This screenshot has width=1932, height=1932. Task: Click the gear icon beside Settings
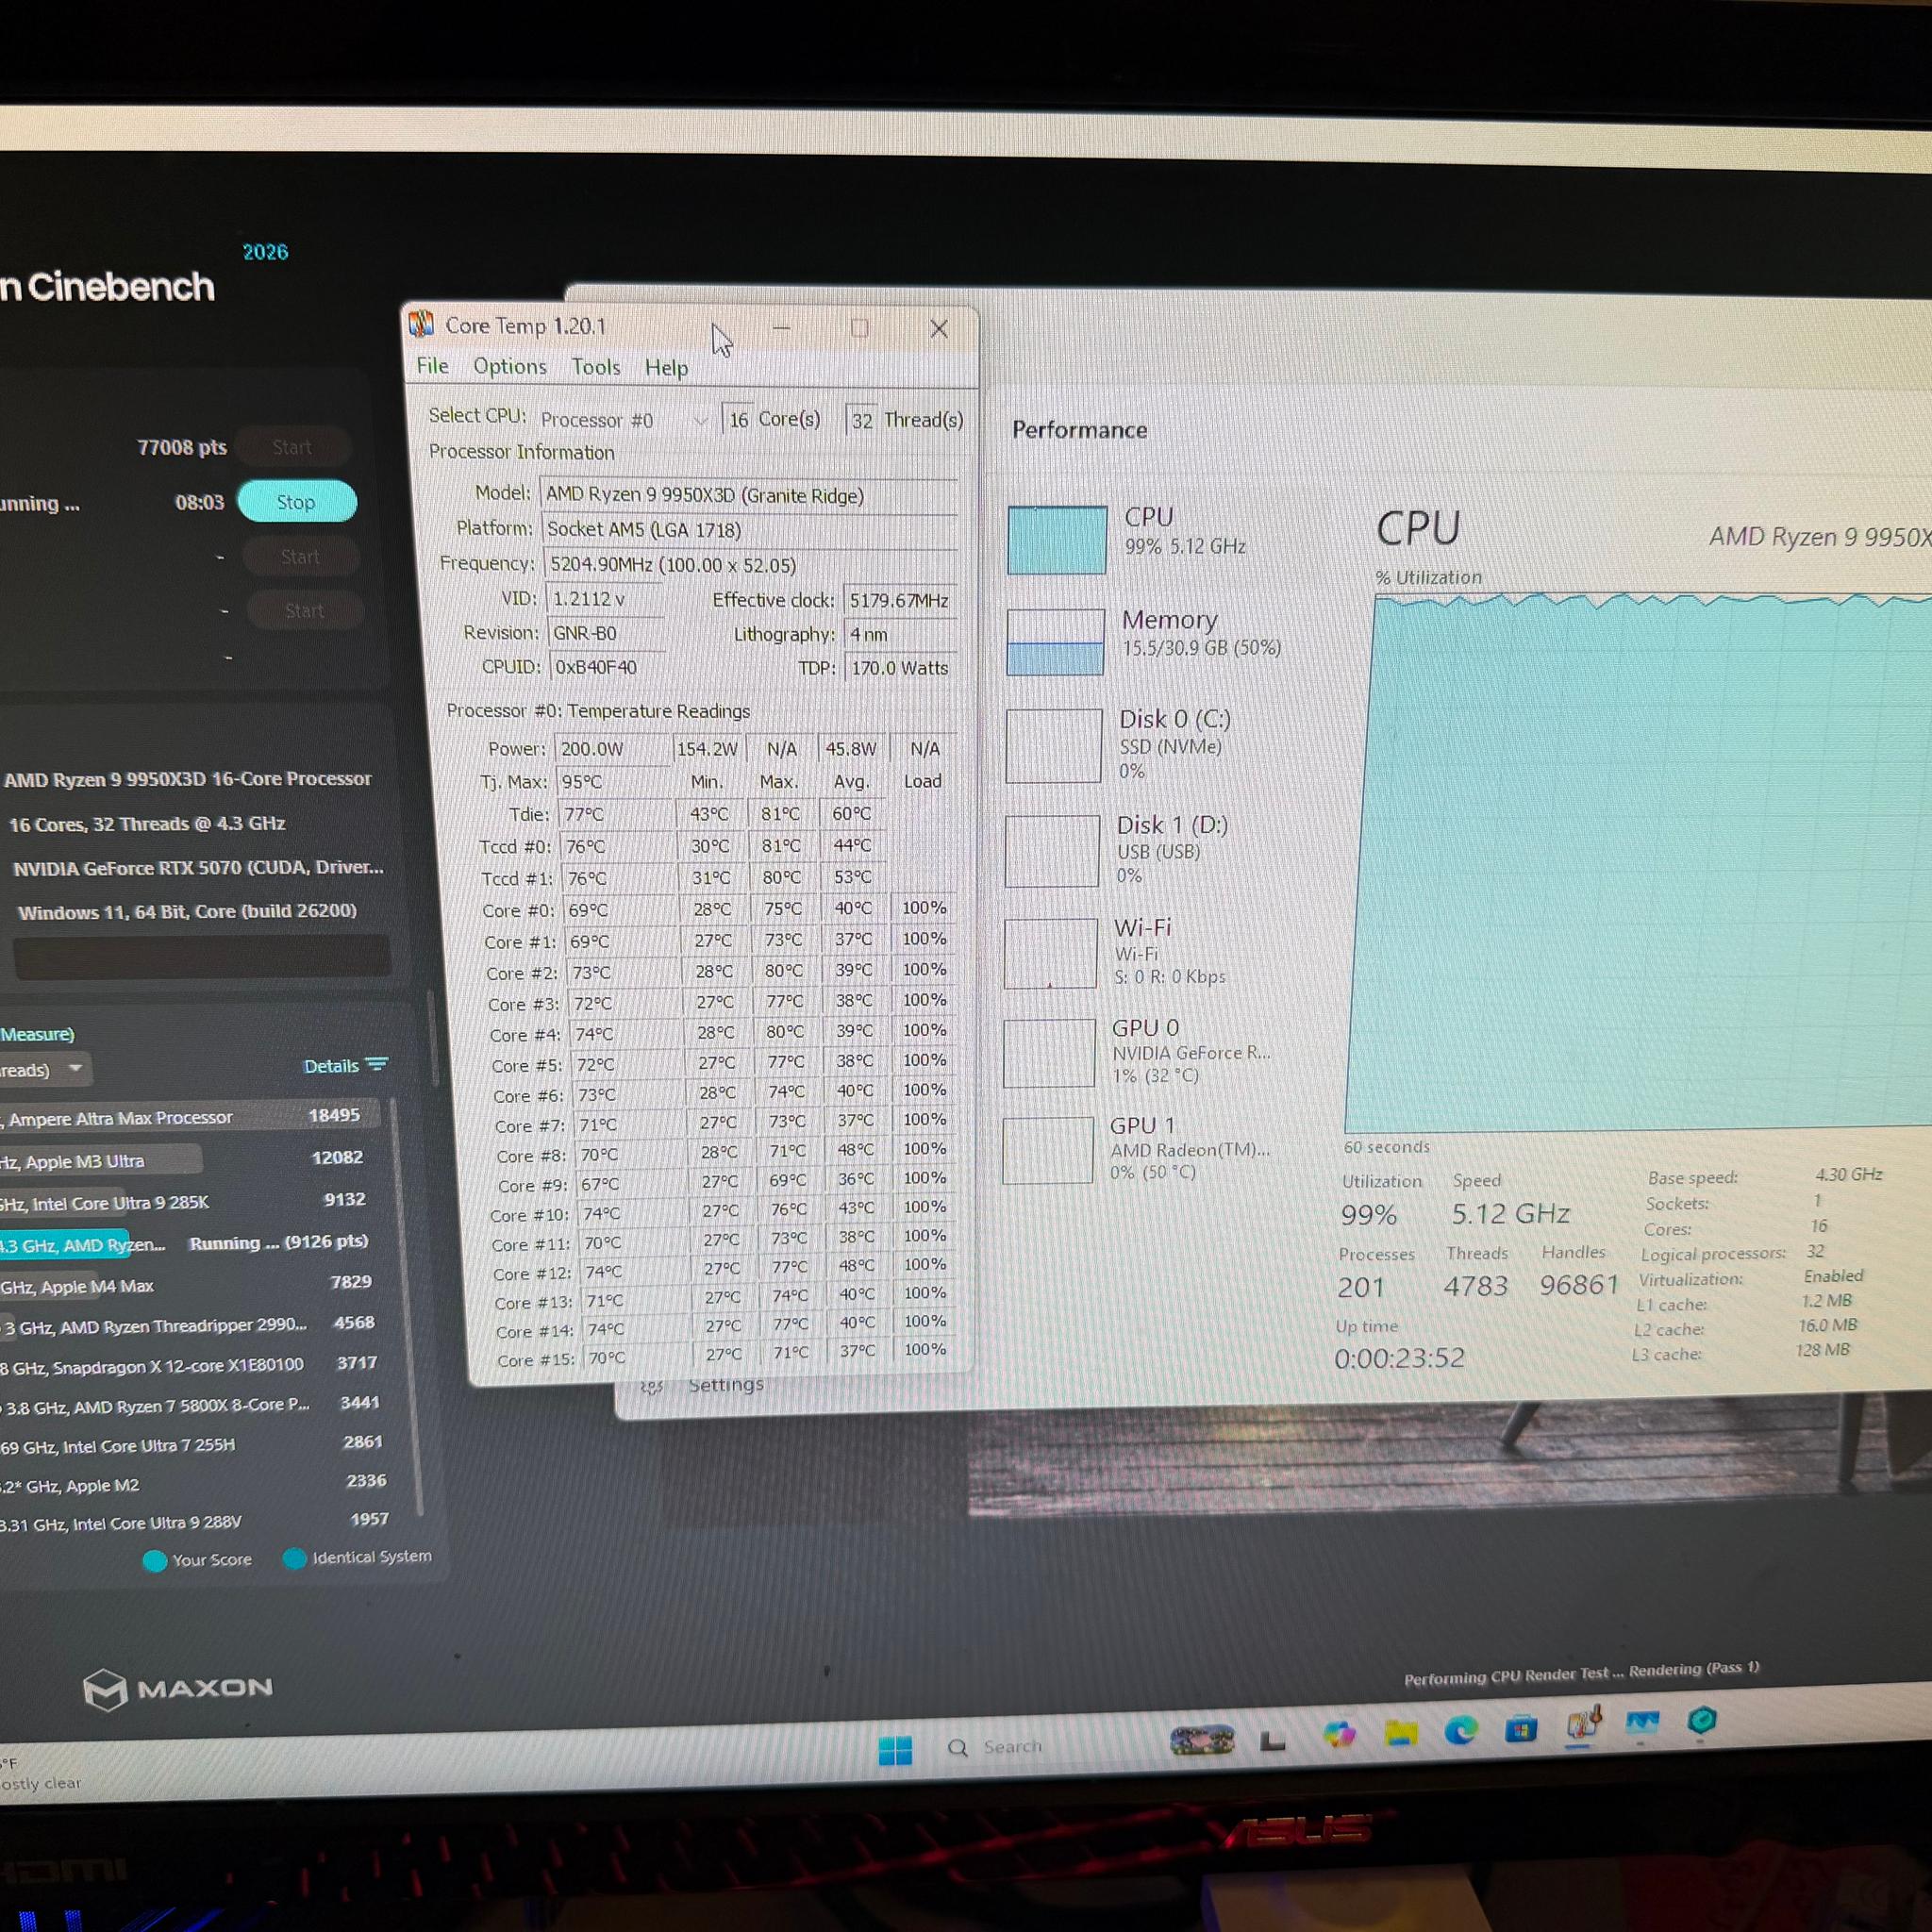(651, 1386)
